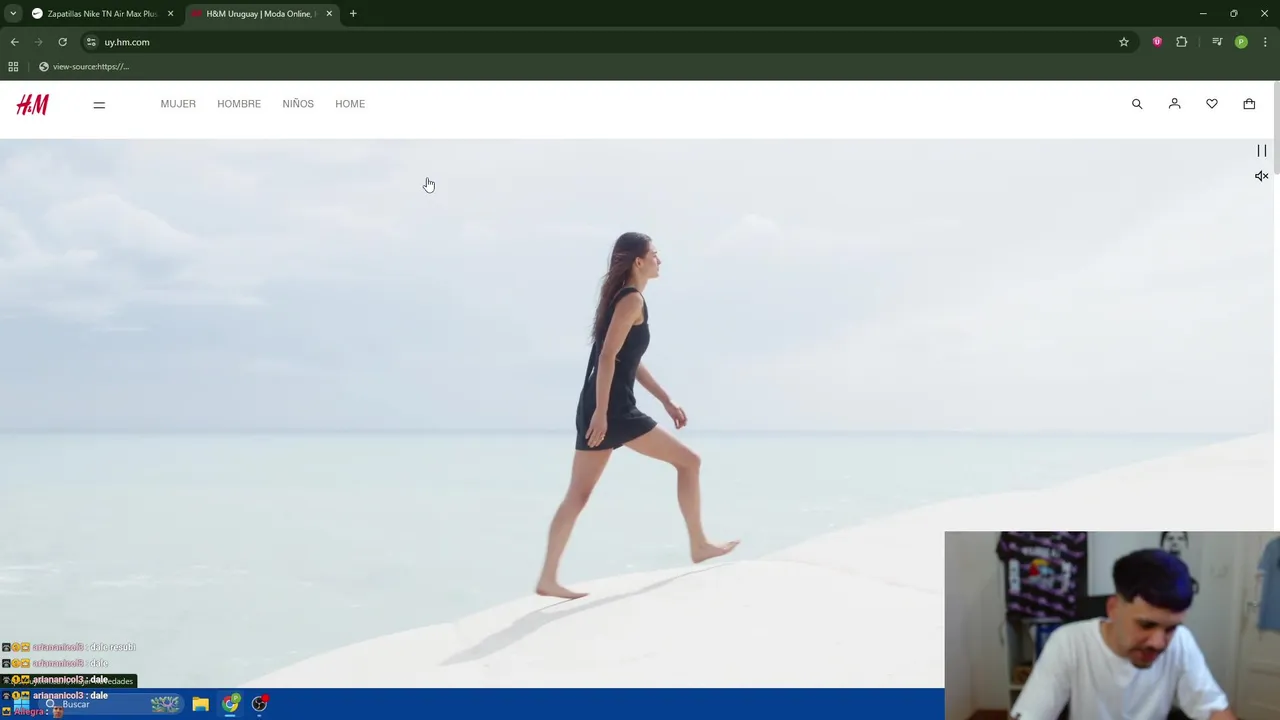This screenshot has height=720, width=1280.
Task: Switch to Zapatillas Nike TN Air Max tab
Action: tap(102, 14)
